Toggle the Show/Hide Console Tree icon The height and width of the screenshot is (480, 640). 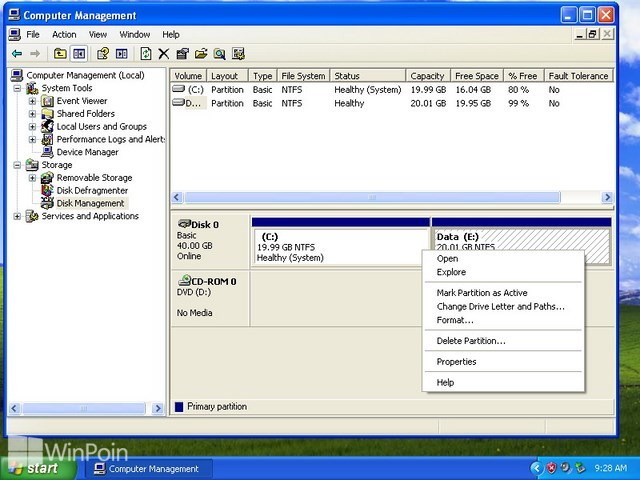tap(79, 53)
